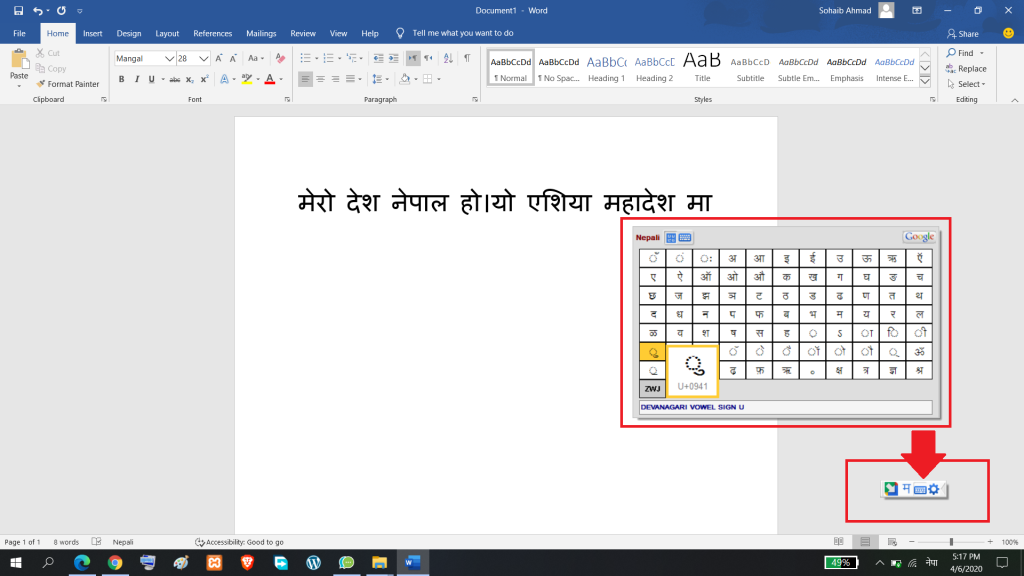Screen dimensions: 1024x576
Task: Open Google Input Tools settings gear
Action: (x=934, y=489)
